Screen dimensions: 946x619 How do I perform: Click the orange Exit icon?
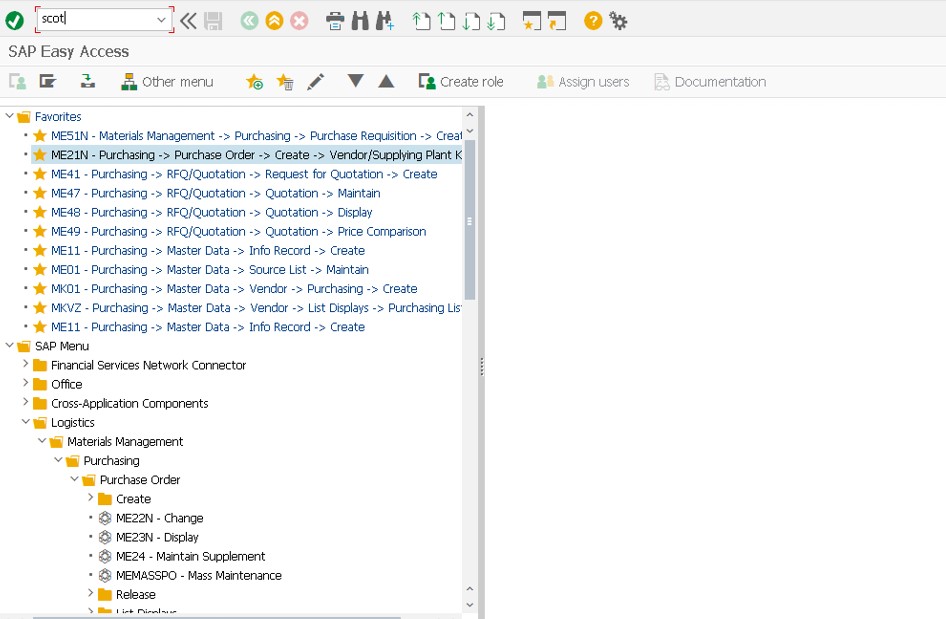click(275, 21)
